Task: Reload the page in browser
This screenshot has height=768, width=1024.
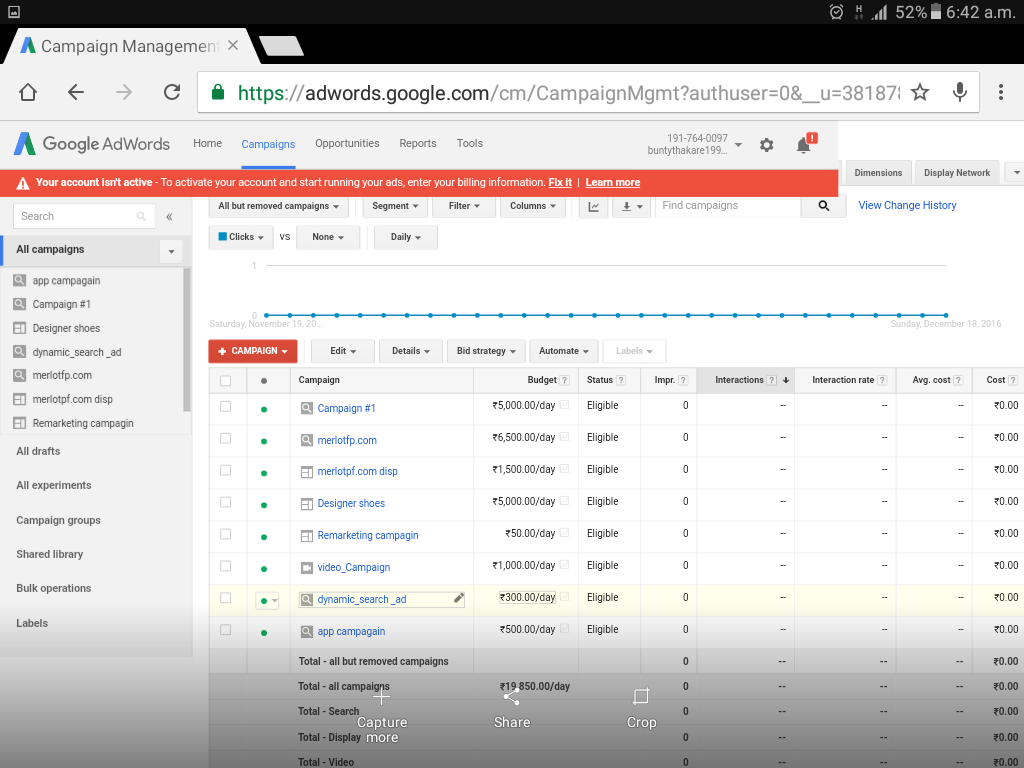Action: coord(172,92)
